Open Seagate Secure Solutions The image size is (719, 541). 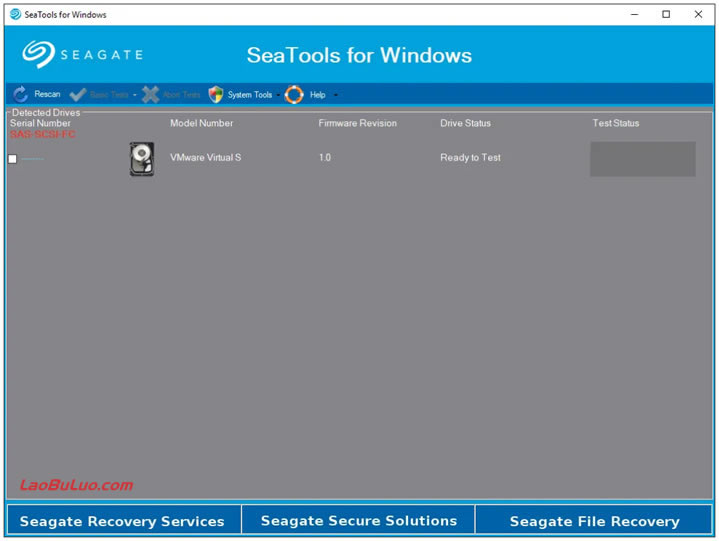pos(358,520)
